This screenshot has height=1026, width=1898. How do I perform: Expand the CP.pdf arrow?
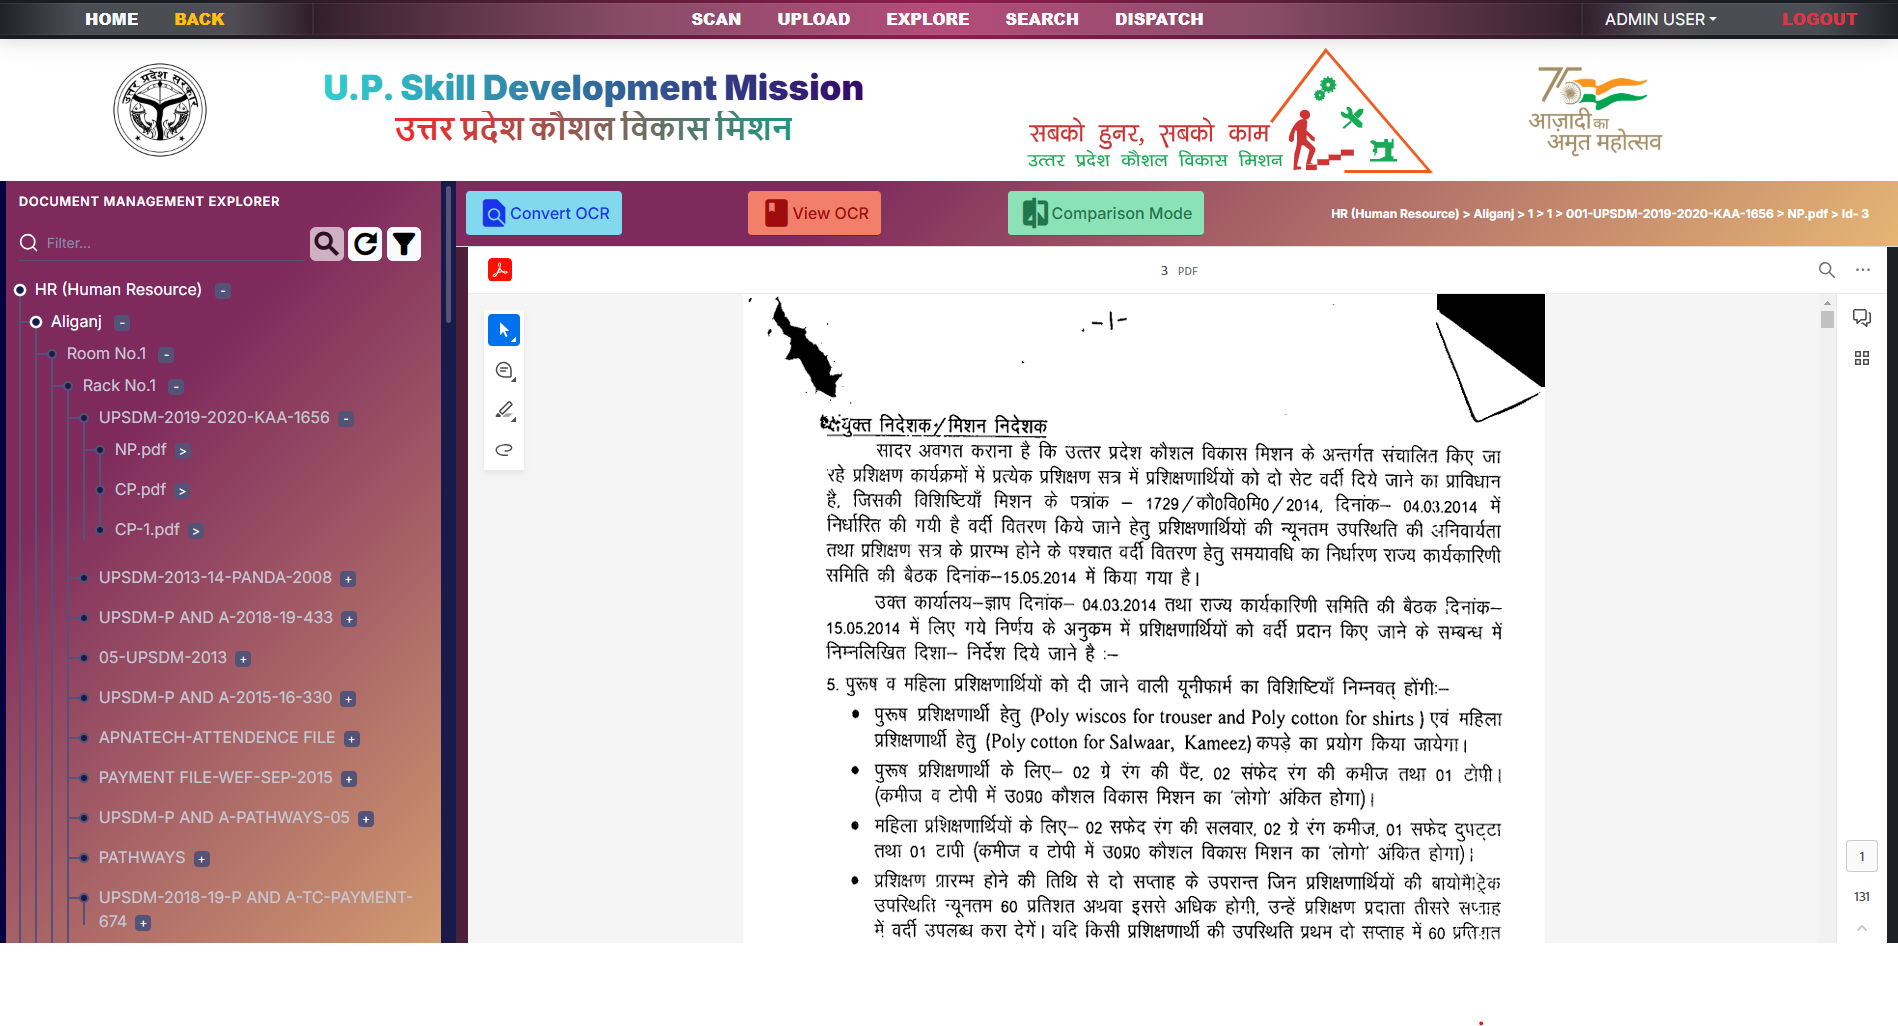[181, 491]
